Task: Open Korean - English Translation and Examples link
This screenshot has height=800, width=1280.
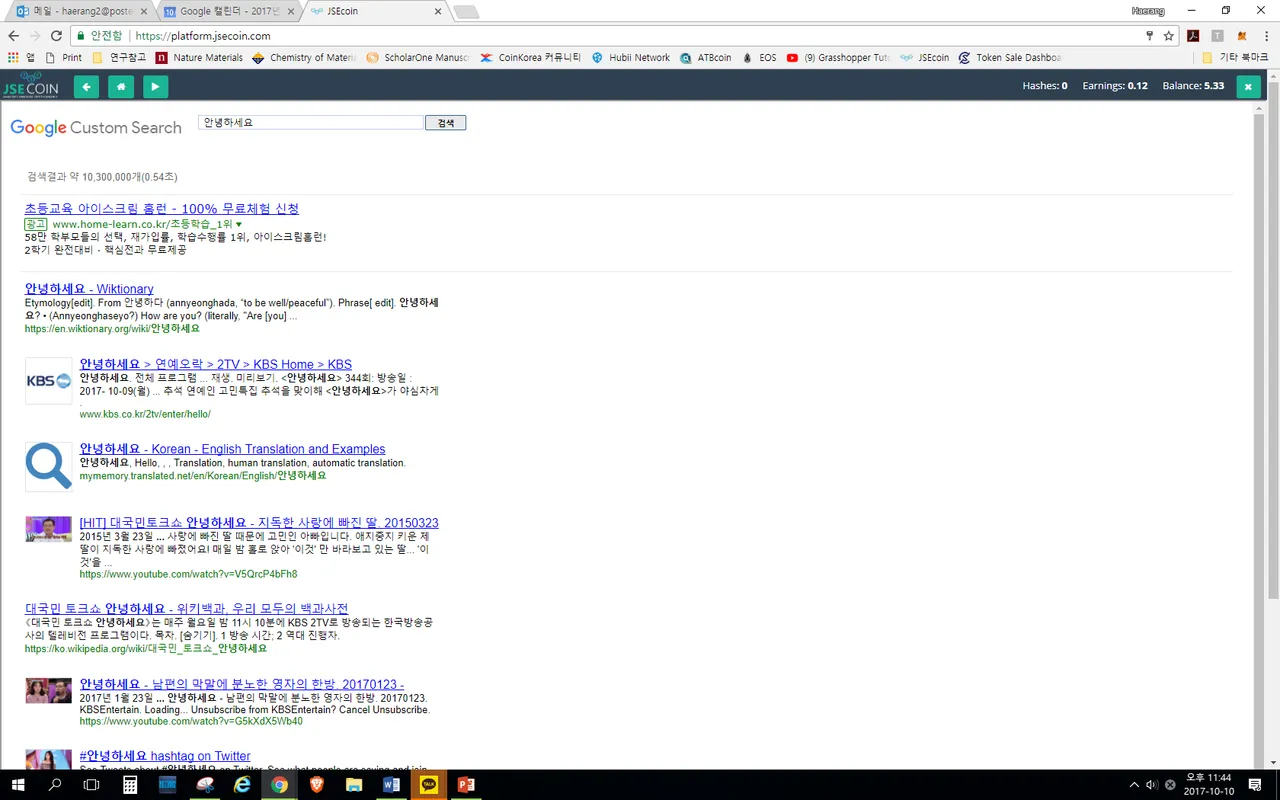Action: point(232,449)
